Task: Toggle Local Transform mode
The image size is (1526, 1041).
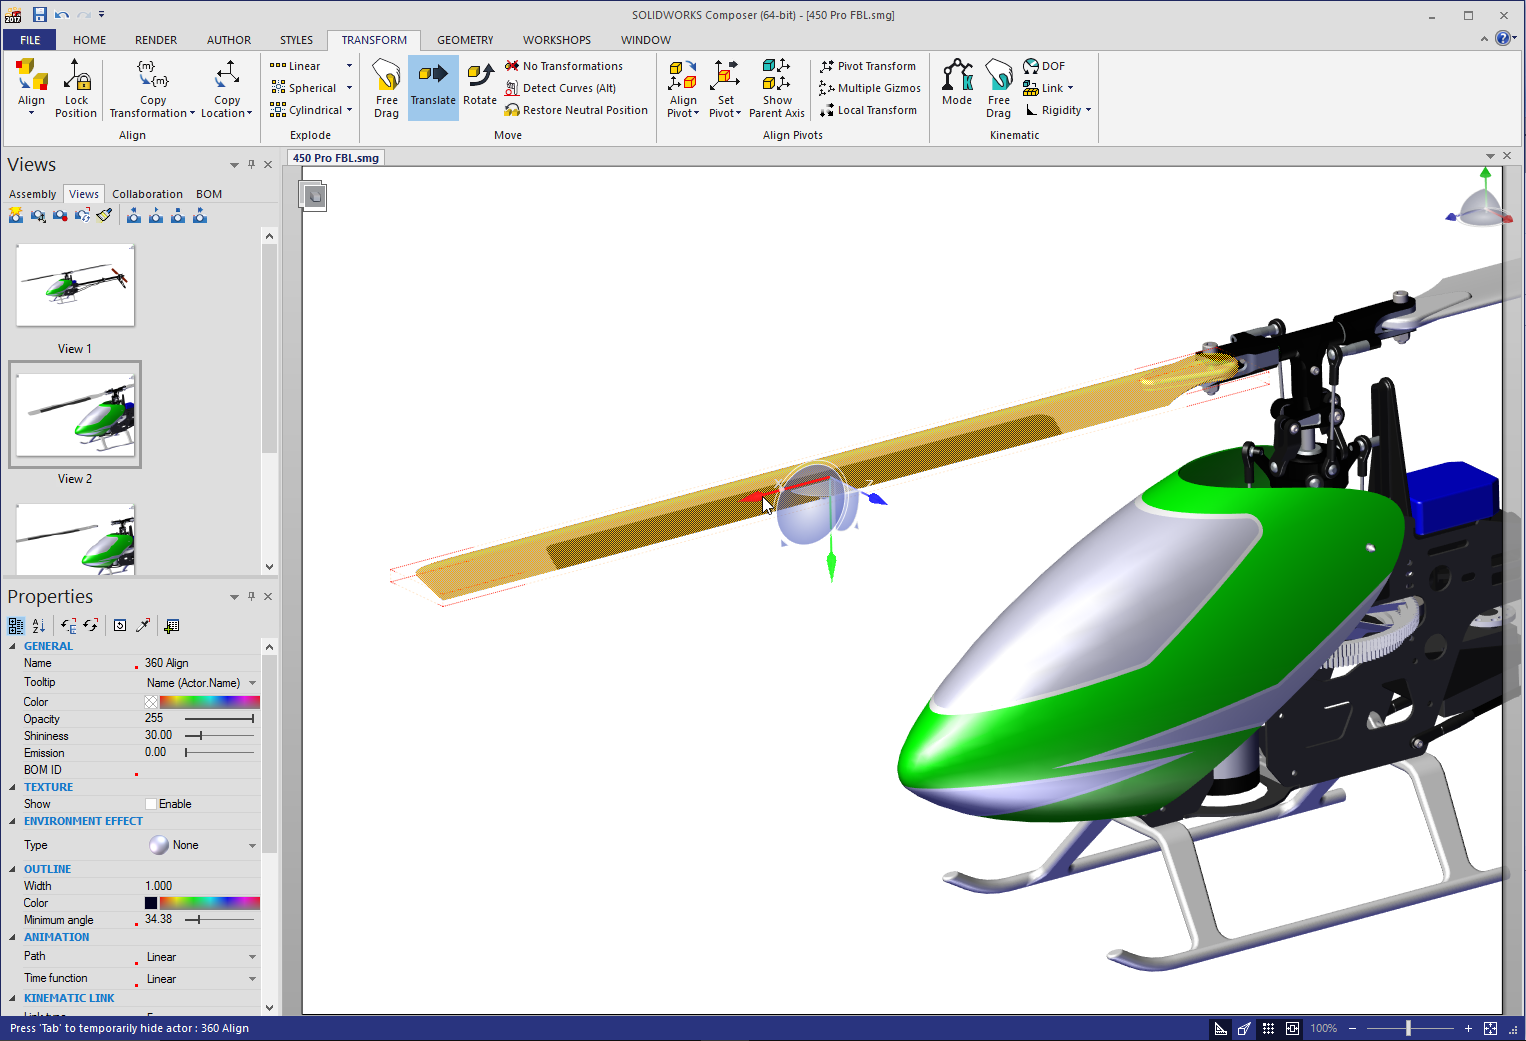Action: pos(867,110)
